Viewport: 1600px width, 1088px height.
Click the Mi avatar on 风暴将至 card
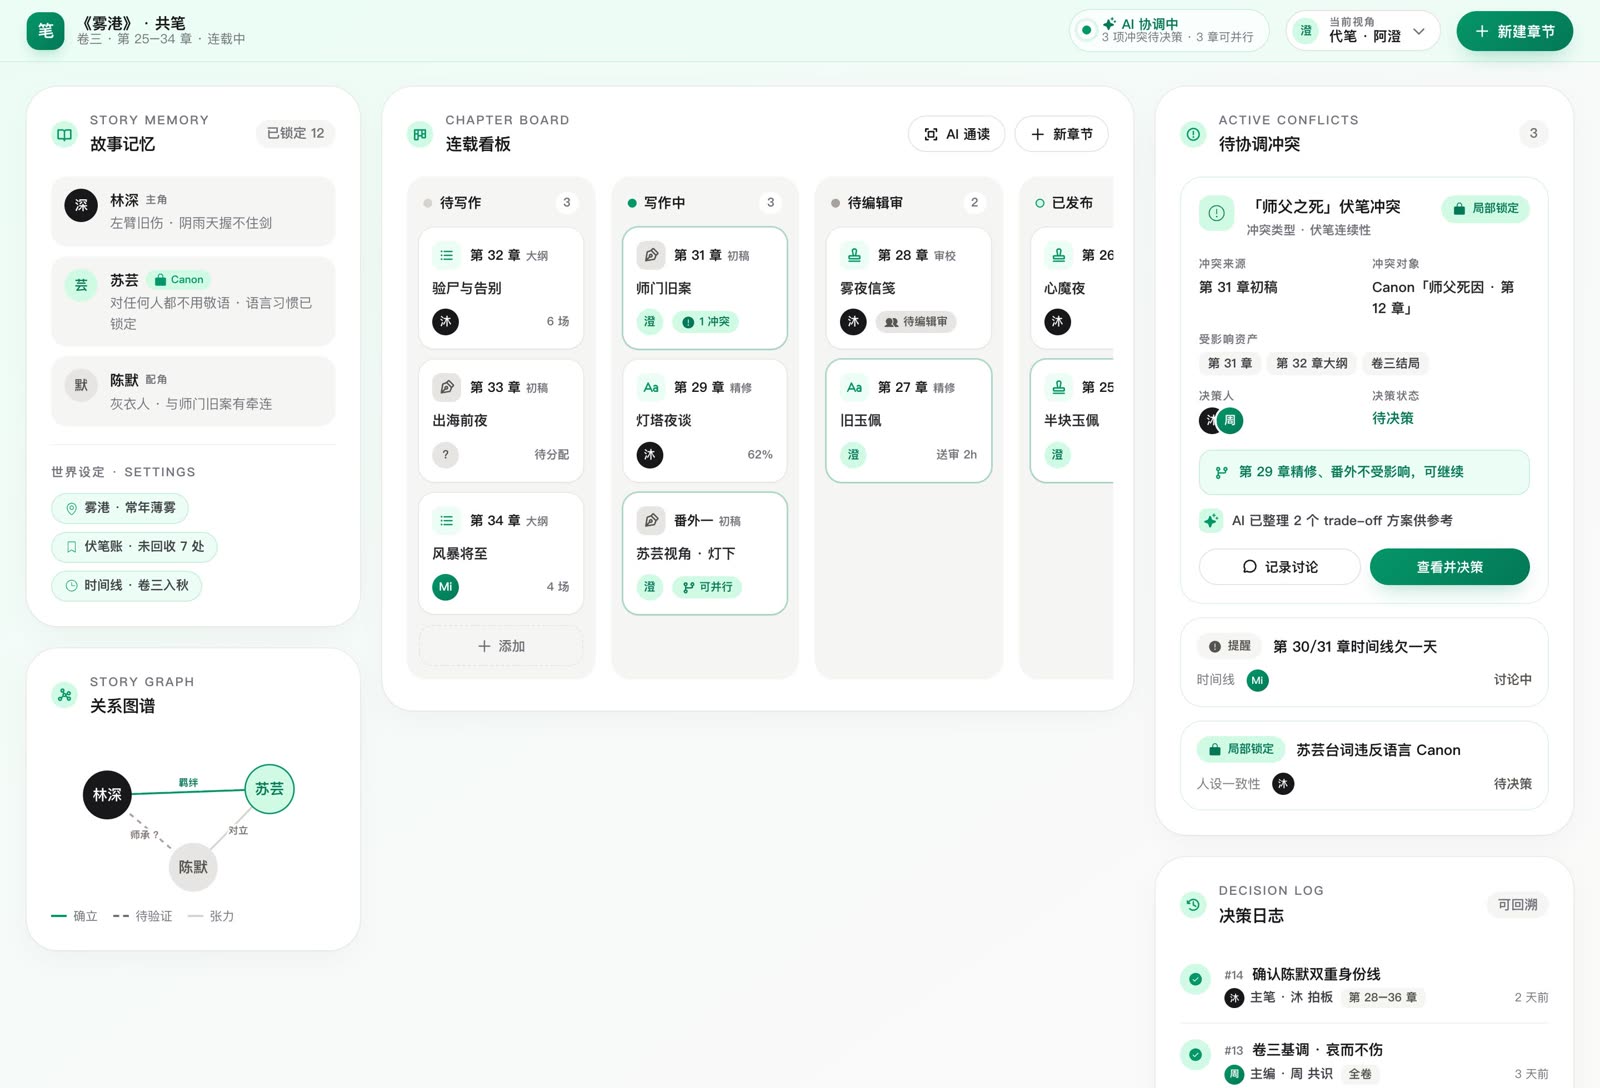point(446,586)
